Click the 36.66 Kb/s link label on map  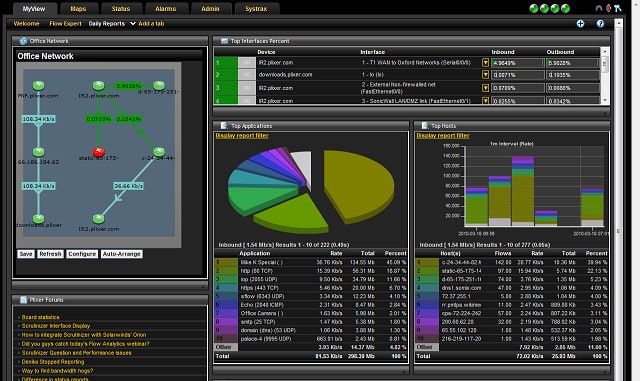point(129,186)
